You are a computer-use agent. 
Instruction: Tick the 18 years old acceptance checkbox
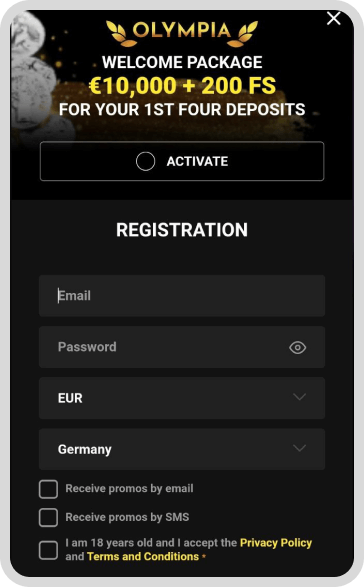point(48,550)
